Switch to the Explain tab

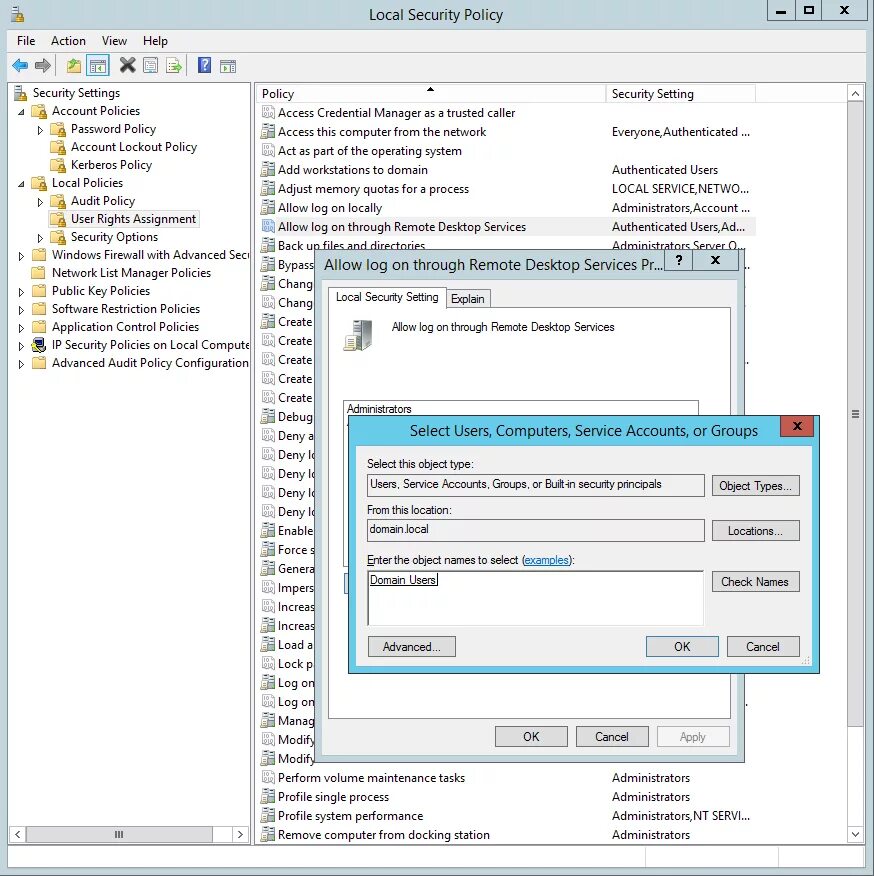pos(468,299)
